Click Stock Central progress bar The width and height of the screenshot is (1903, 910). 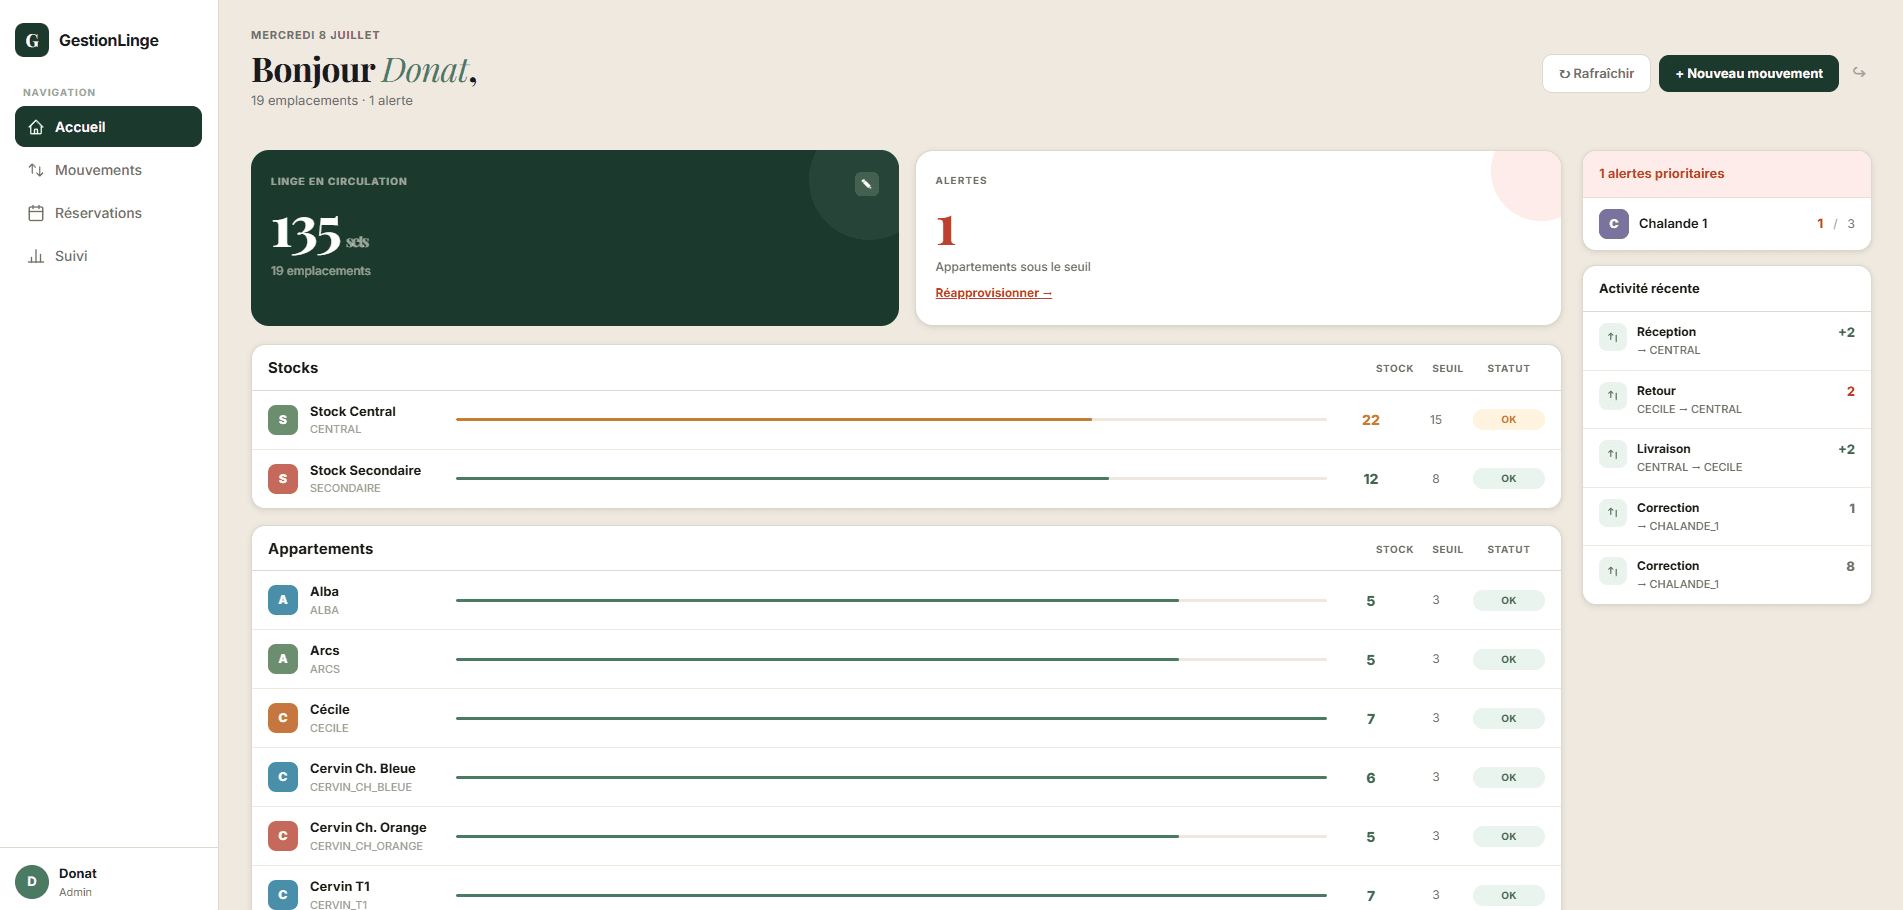tap(891, 420)
